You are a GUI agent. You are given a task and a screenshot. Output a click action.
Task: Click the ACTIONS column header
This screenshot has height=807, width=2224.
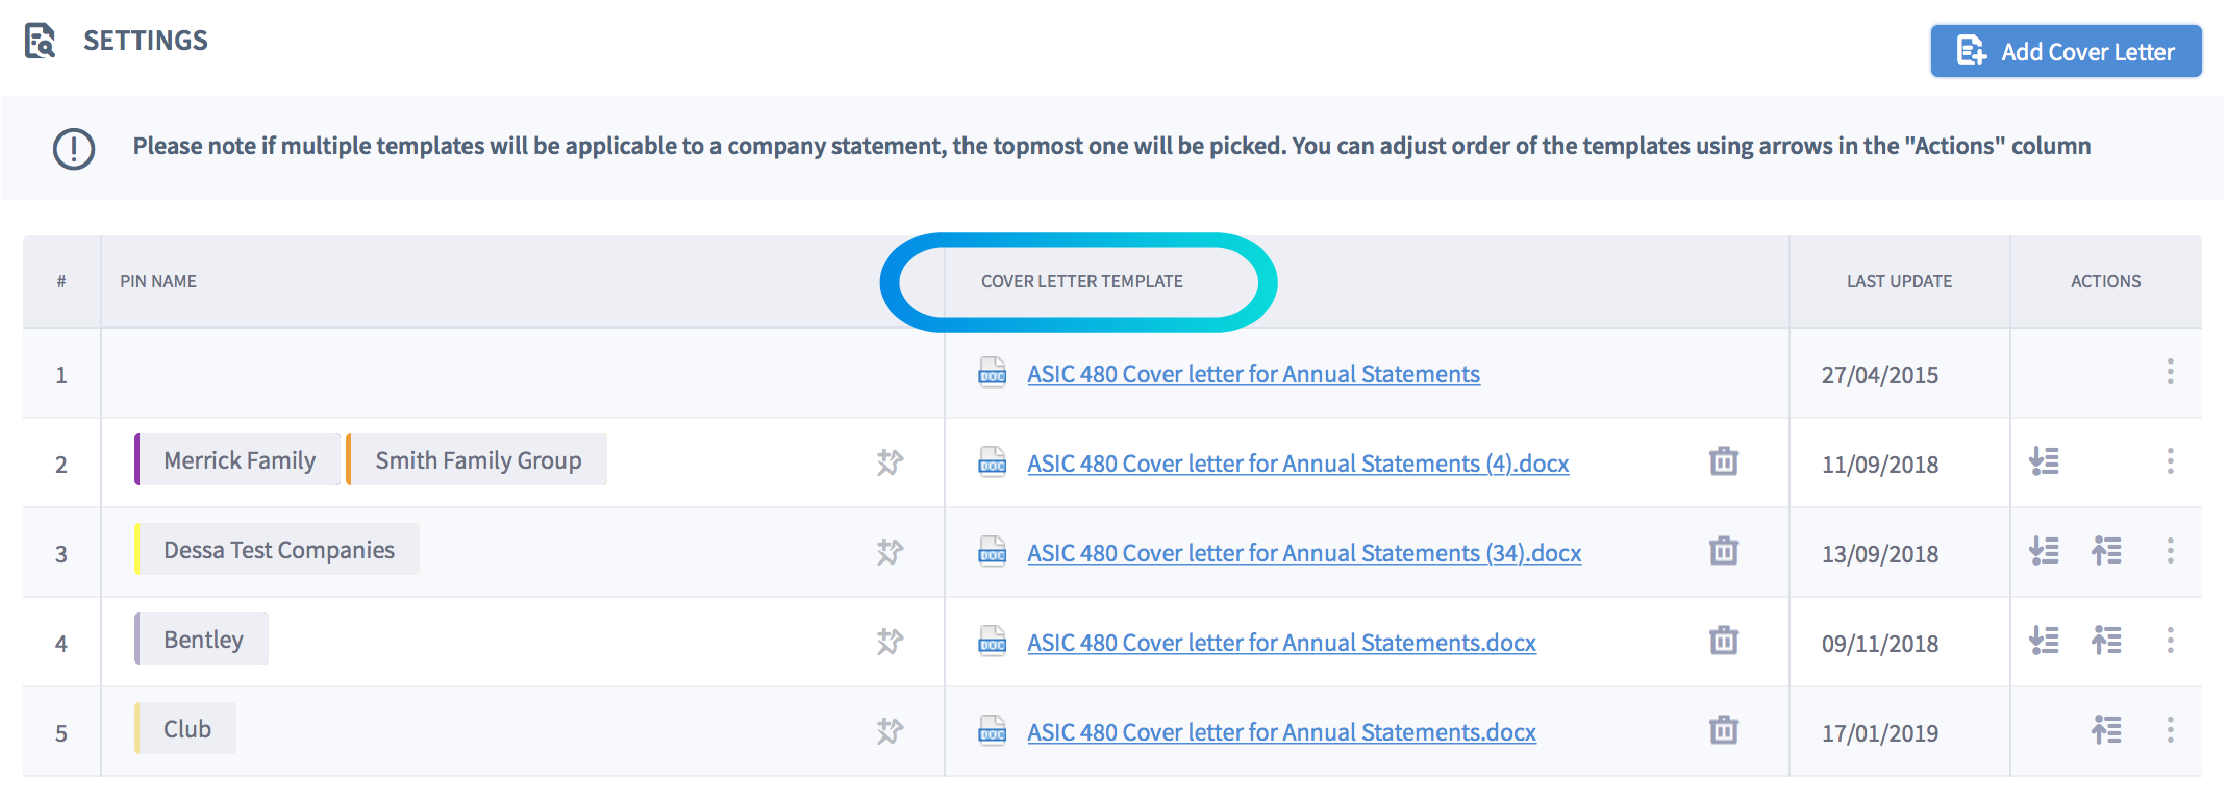pyautogui.click(x=2106, y=282)
